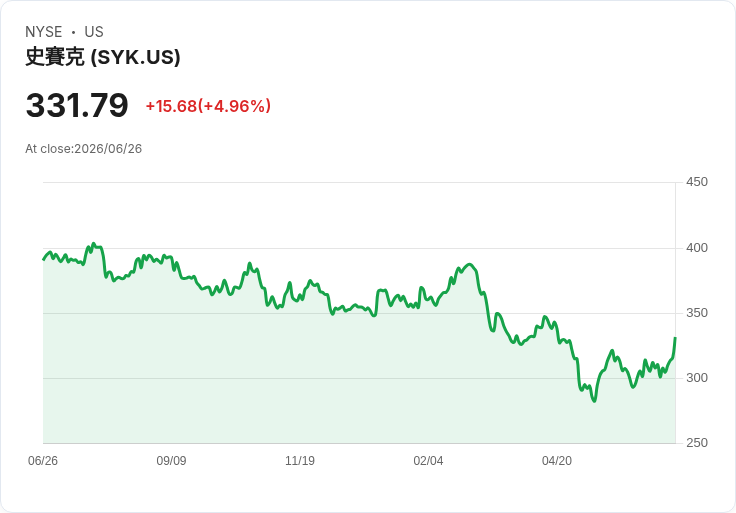This screenshot has width=736, height=513.
Task: Click the 331.79 current price
Action: 77,105
